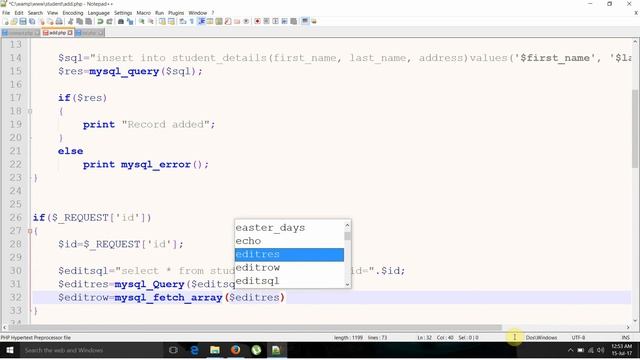The width and height of the screenshot is (640, 360).
Task: Choose 'editrow' from autocomplete suggestions
Action: coord(289,268)
